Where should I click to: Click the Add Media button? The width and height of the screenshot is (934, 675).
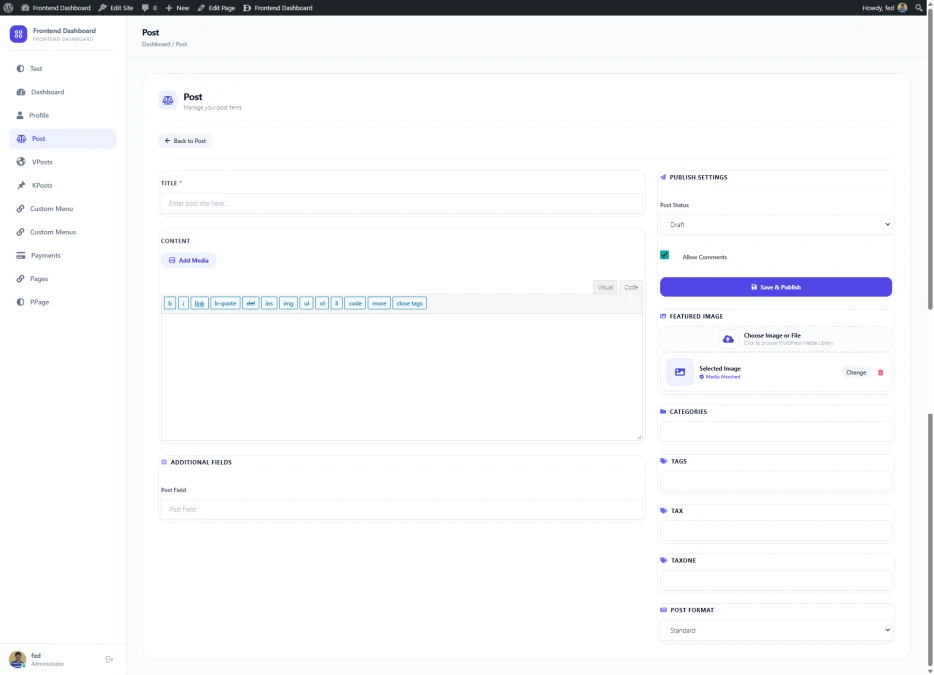188,260
